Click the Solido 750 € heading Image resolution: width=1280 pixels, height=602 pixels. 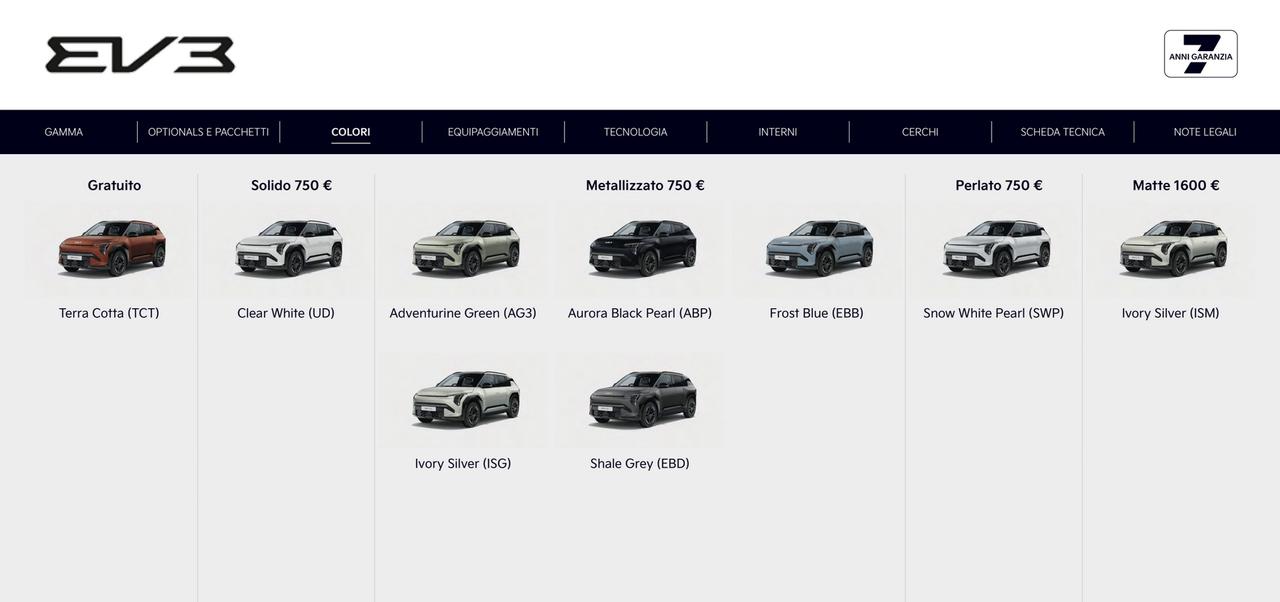[292, 185]
